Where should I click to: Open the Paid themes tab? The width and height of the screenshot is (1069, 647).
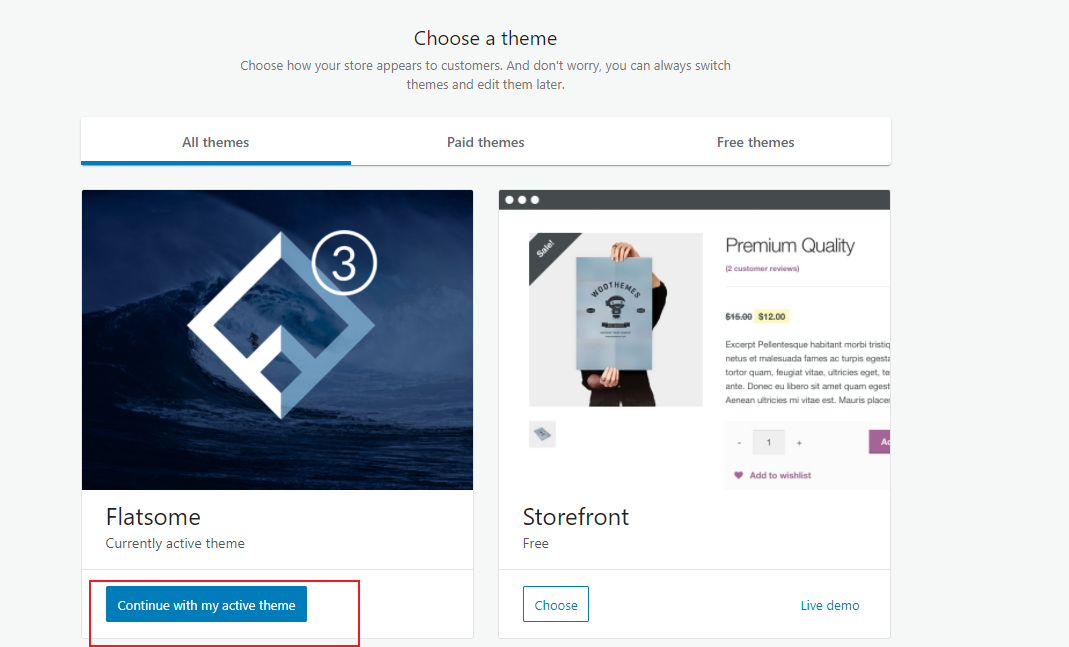(486, 142)
